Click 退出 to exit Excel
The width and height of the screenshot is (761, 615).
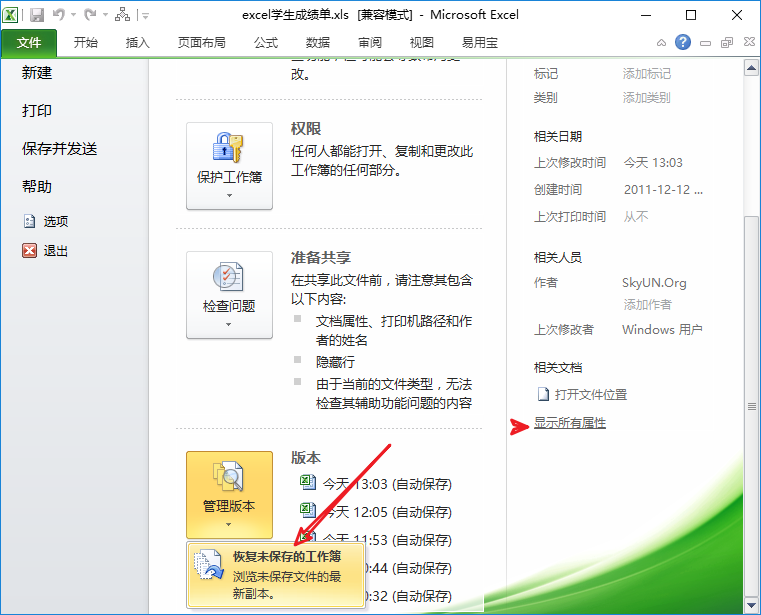click(55, 251)
